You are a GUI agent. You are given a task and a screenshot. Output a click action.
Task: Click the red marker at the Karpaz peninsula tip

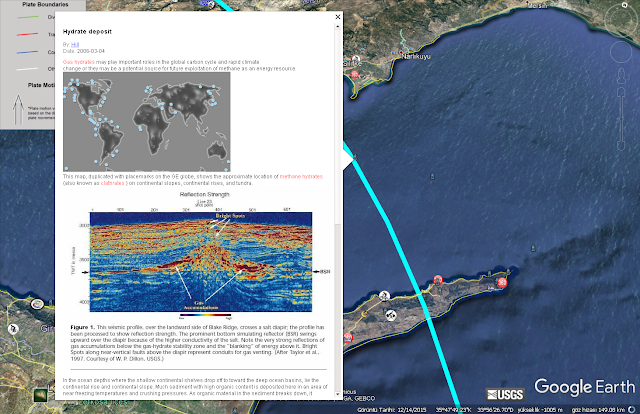pyautogui.click(x=502, y=282)
